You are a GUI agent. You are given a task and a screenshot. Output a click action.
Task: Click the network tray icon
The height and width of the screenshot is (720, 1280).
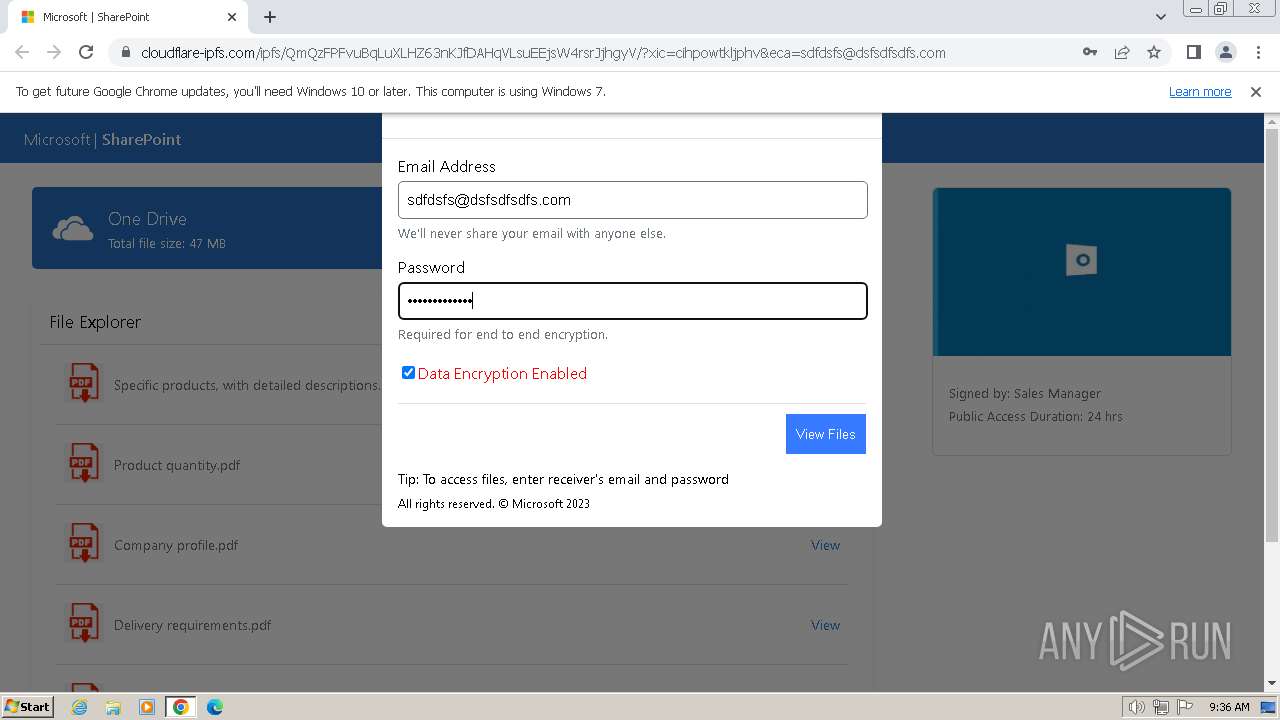point(1161,707)
